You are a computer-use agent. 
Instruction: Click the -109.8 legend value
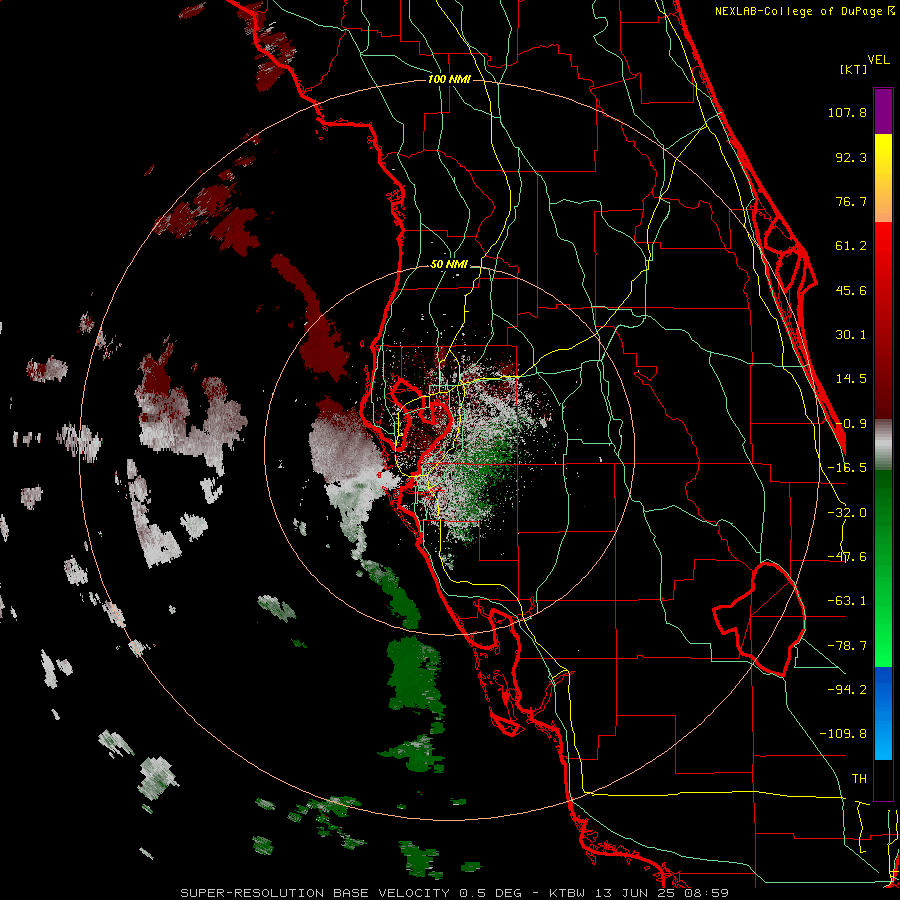click(x=844, y=734)
